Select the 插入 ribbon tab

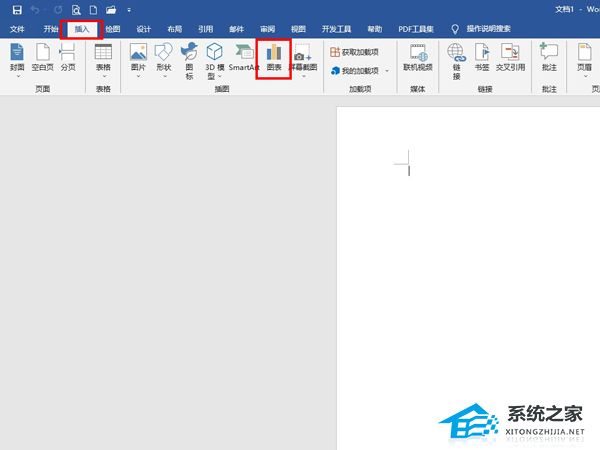pos(82,29)
